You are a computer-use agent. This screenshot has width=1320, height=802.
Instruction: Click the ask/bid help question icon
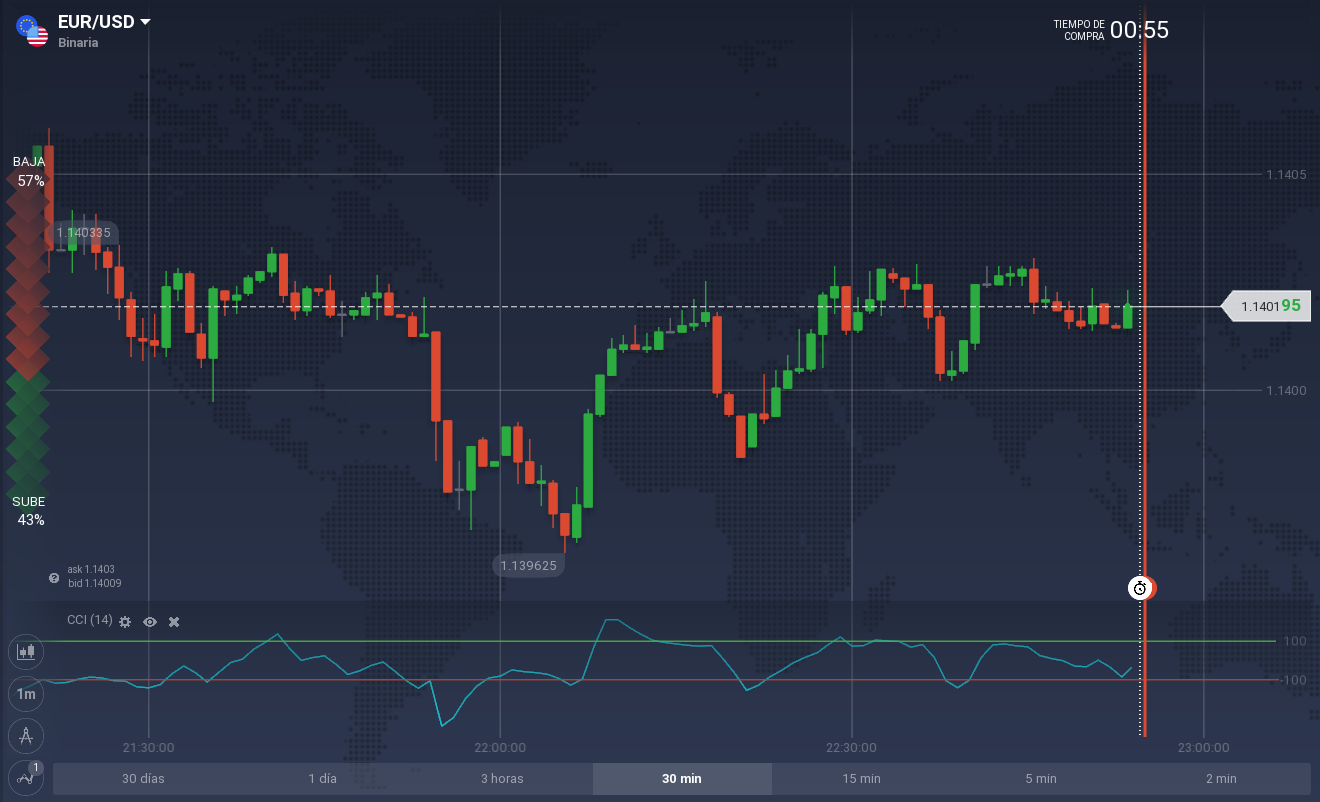point(54,578)
